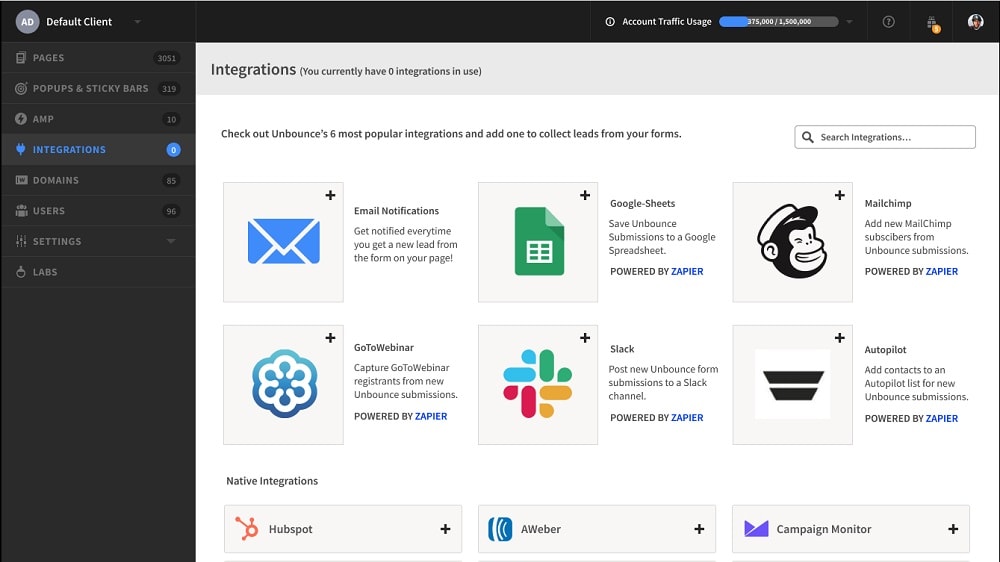Add the Autopilot integration plus

pyautogui.click(x=839, y=338)
